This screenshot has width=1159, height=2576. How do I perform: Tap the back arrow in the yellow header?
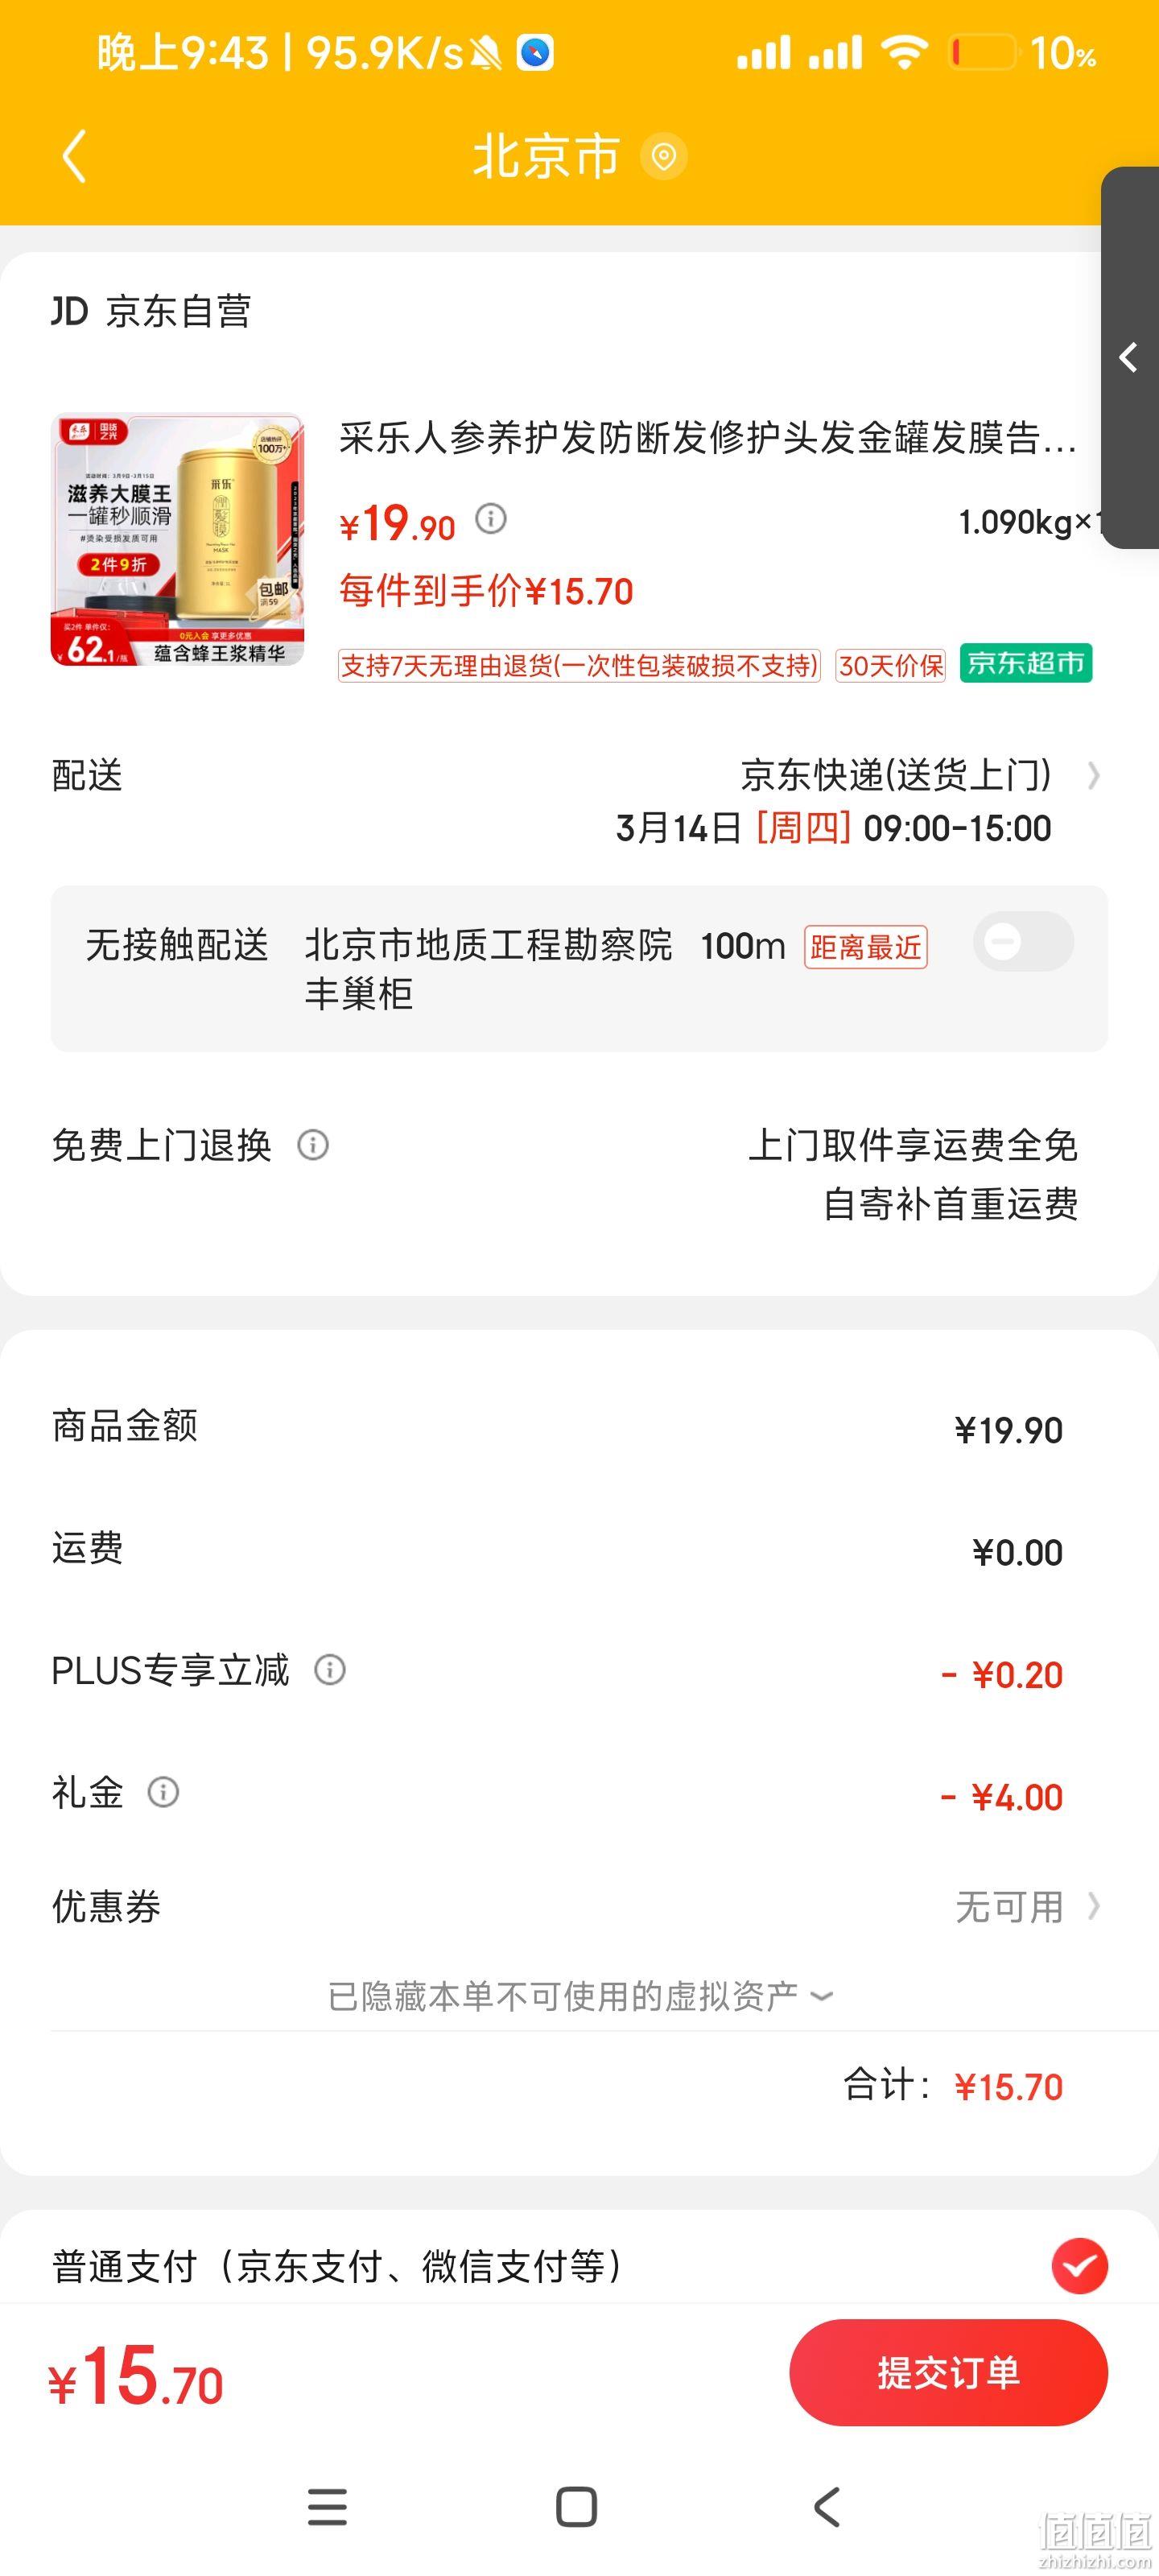click(75, 156)
